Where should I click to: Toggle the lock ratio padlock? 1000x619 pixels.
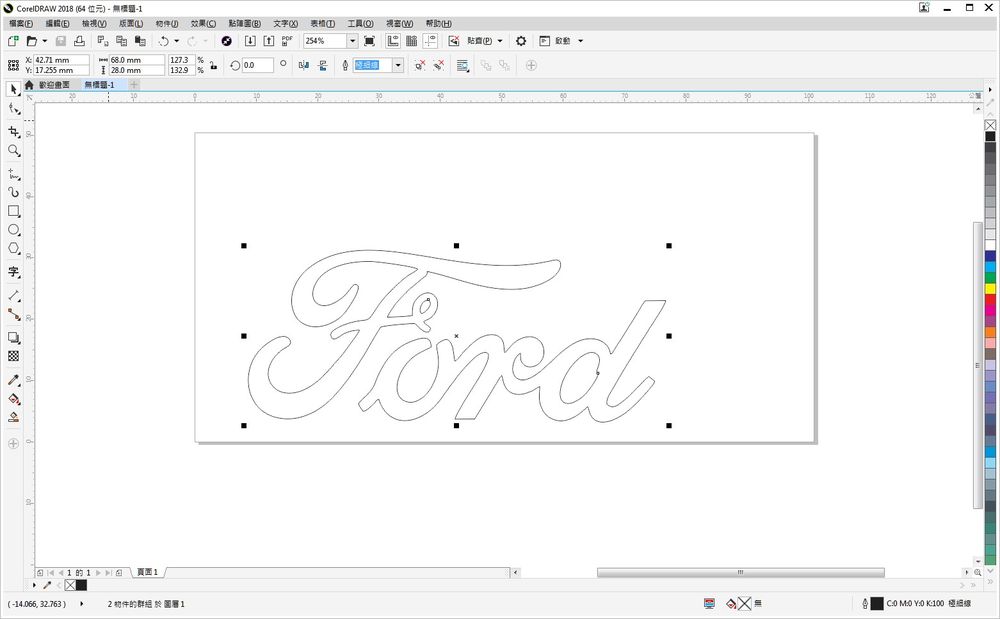(x=213, y=65)
